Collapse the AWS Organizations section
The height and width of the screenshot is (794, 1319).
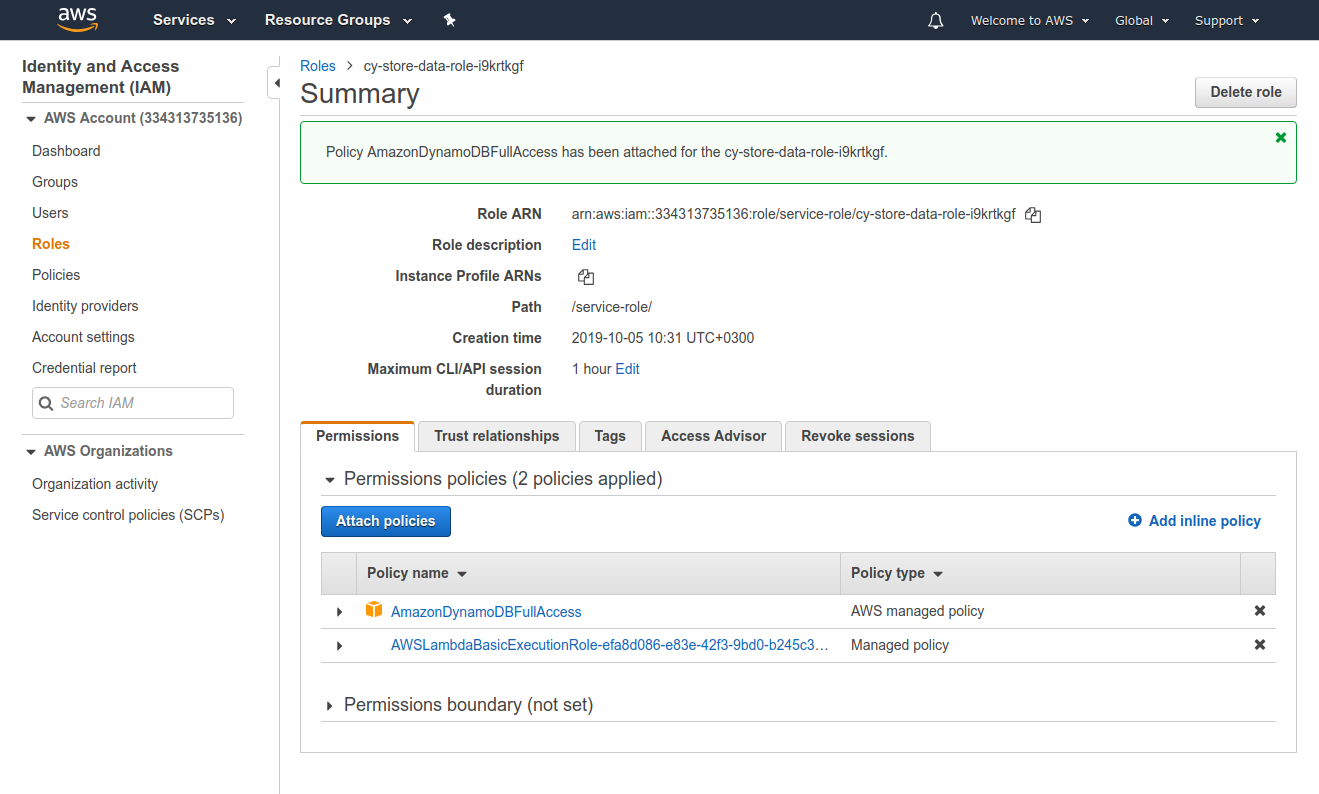pos(31,452)
